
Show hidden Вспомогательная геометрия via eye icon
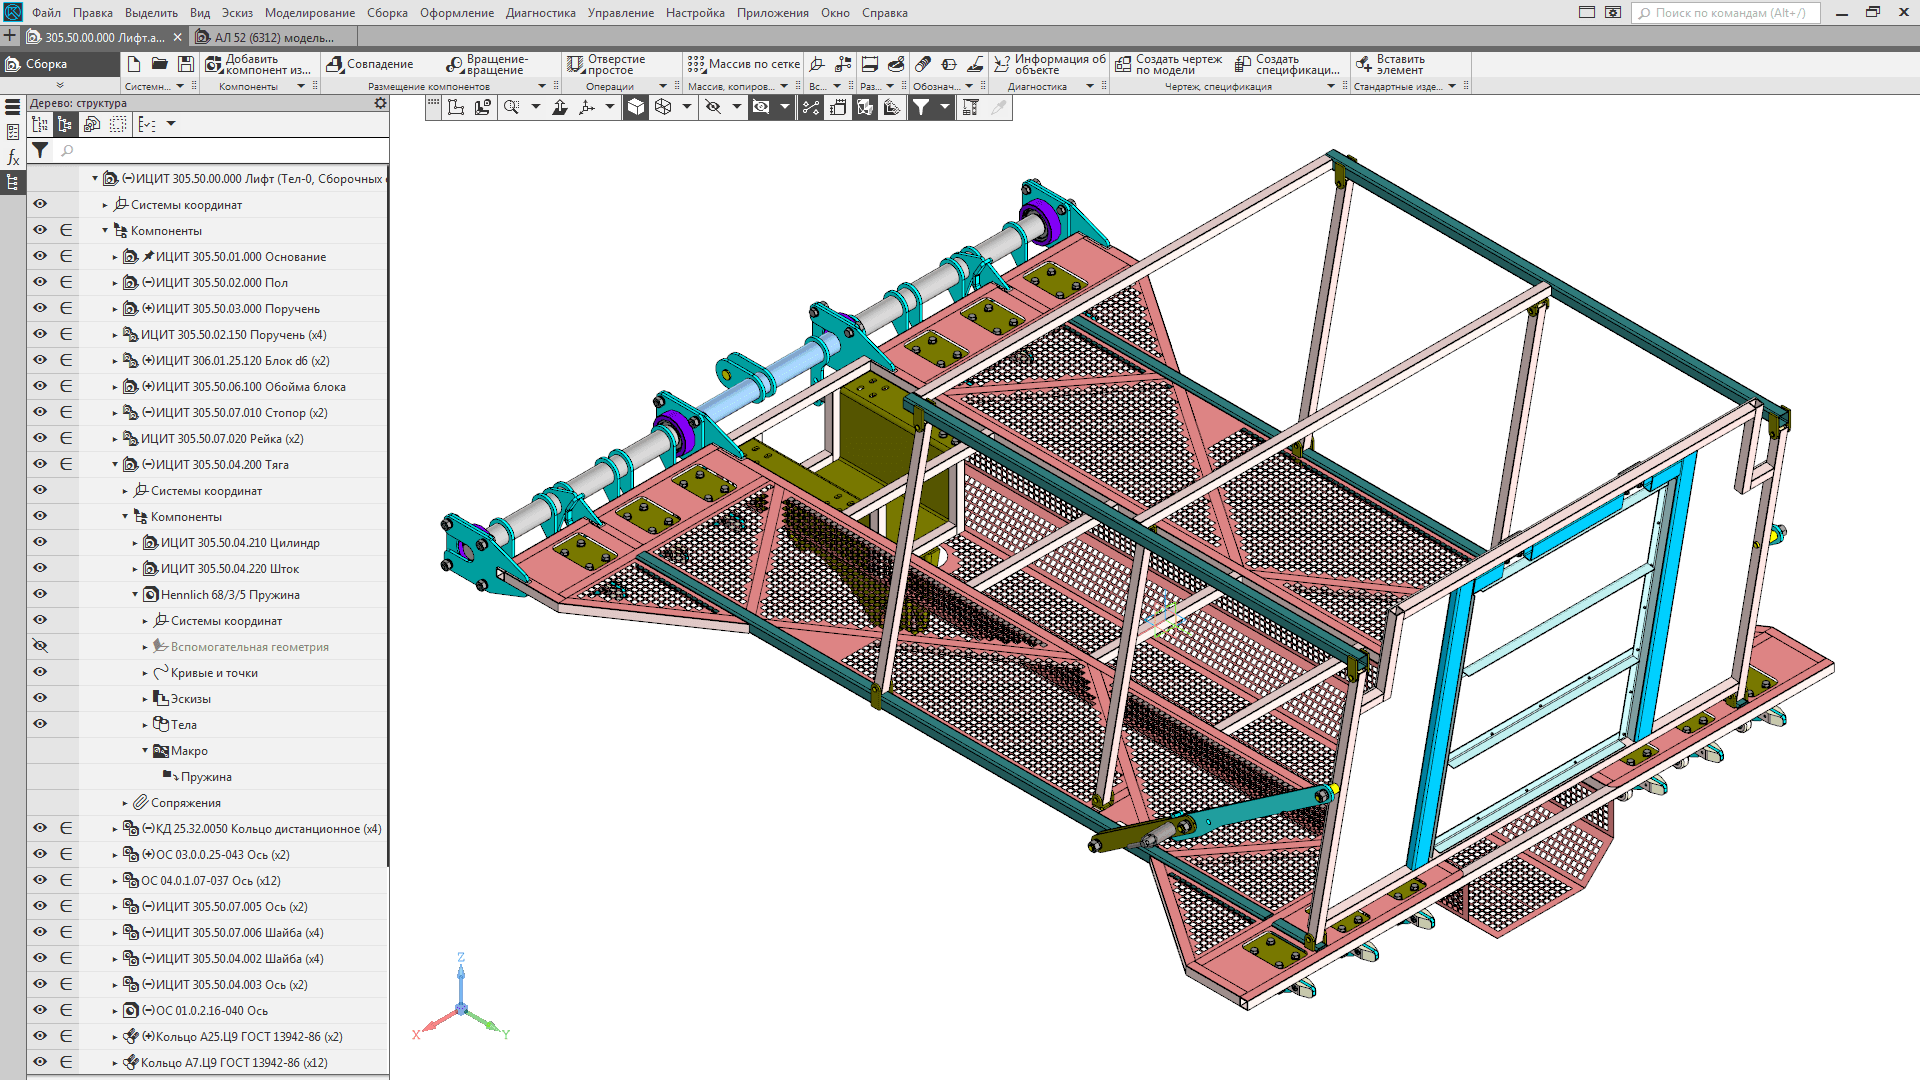coord(40,646)
